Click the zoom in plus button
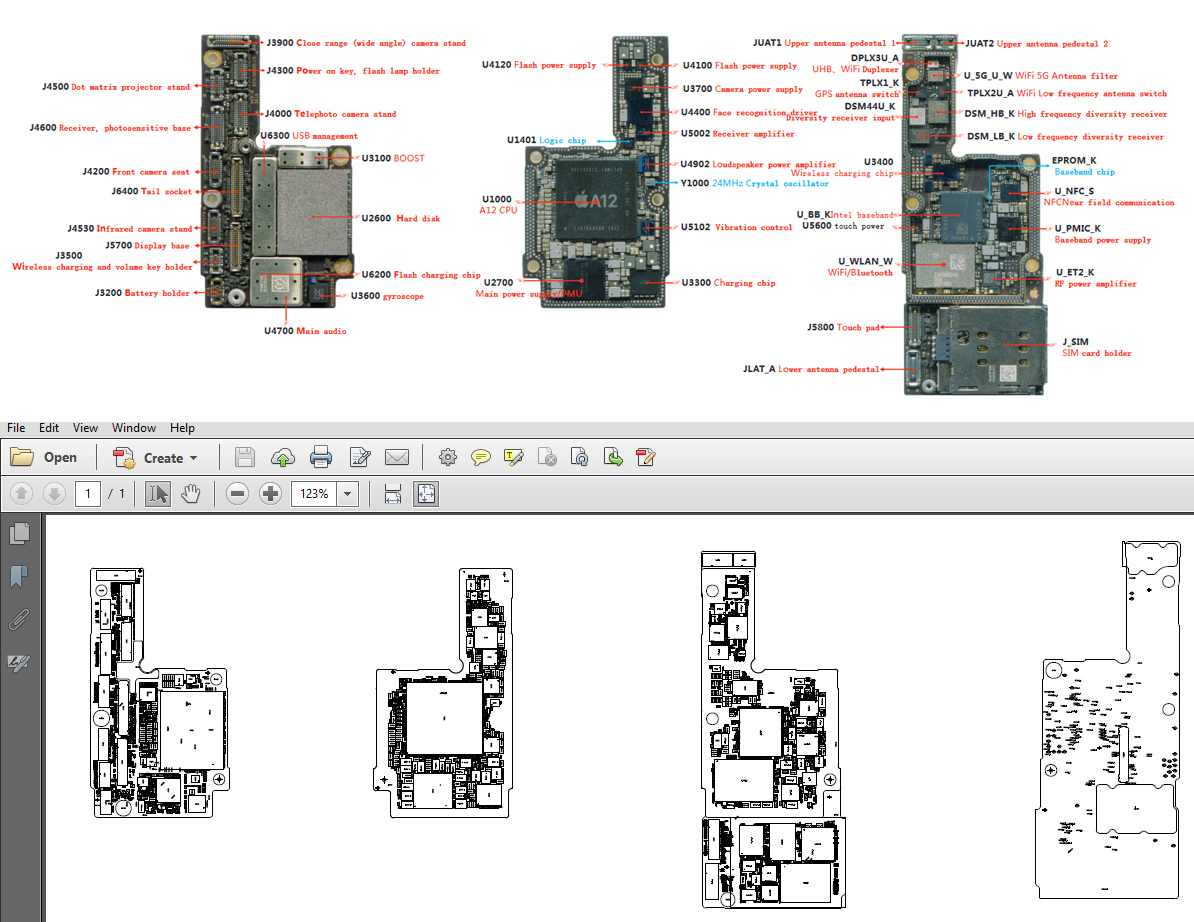The width and height of the screenshot is (1194, 922). pyautogui.click(x=270, y=494)
